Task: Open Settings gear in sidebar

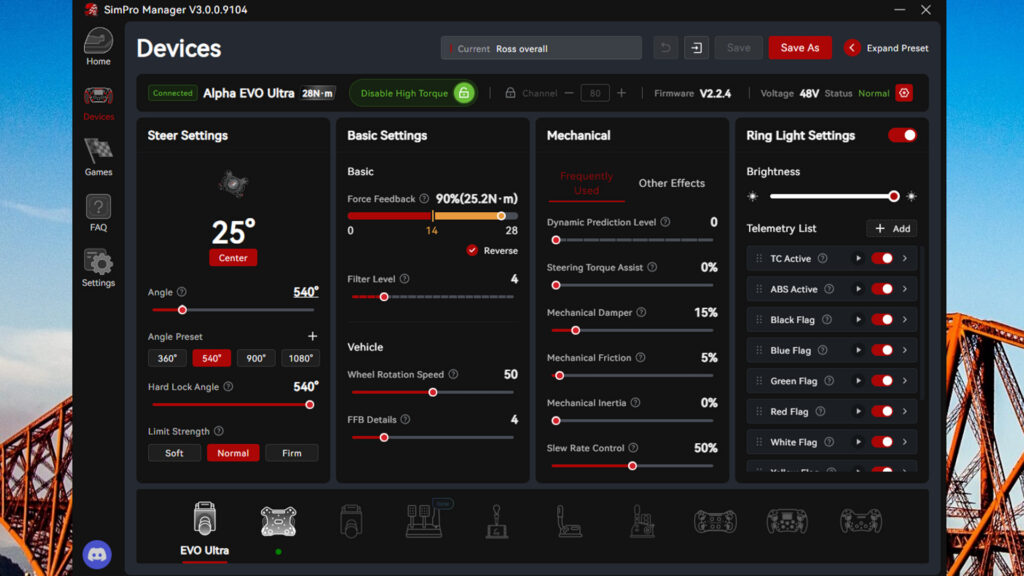Action: (98, 267)
